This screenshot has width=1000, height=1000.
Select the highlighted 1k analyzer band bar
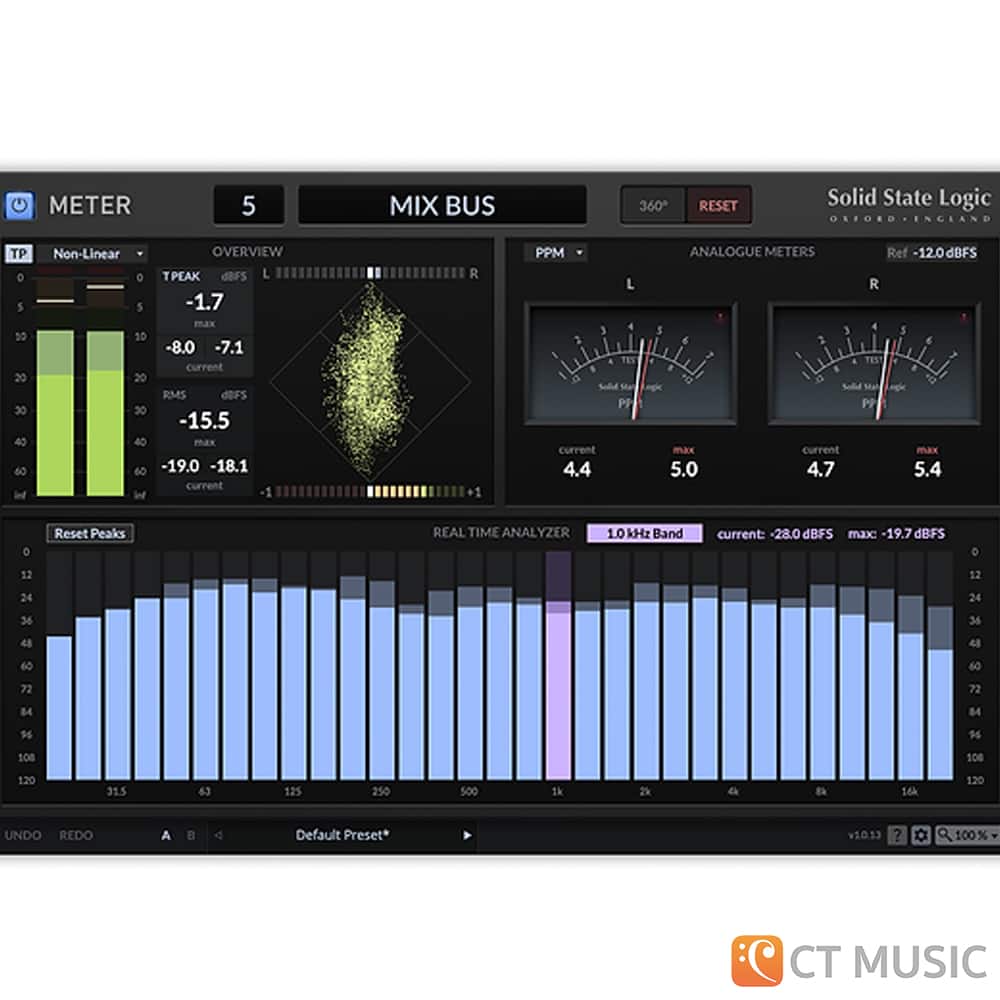559,665
